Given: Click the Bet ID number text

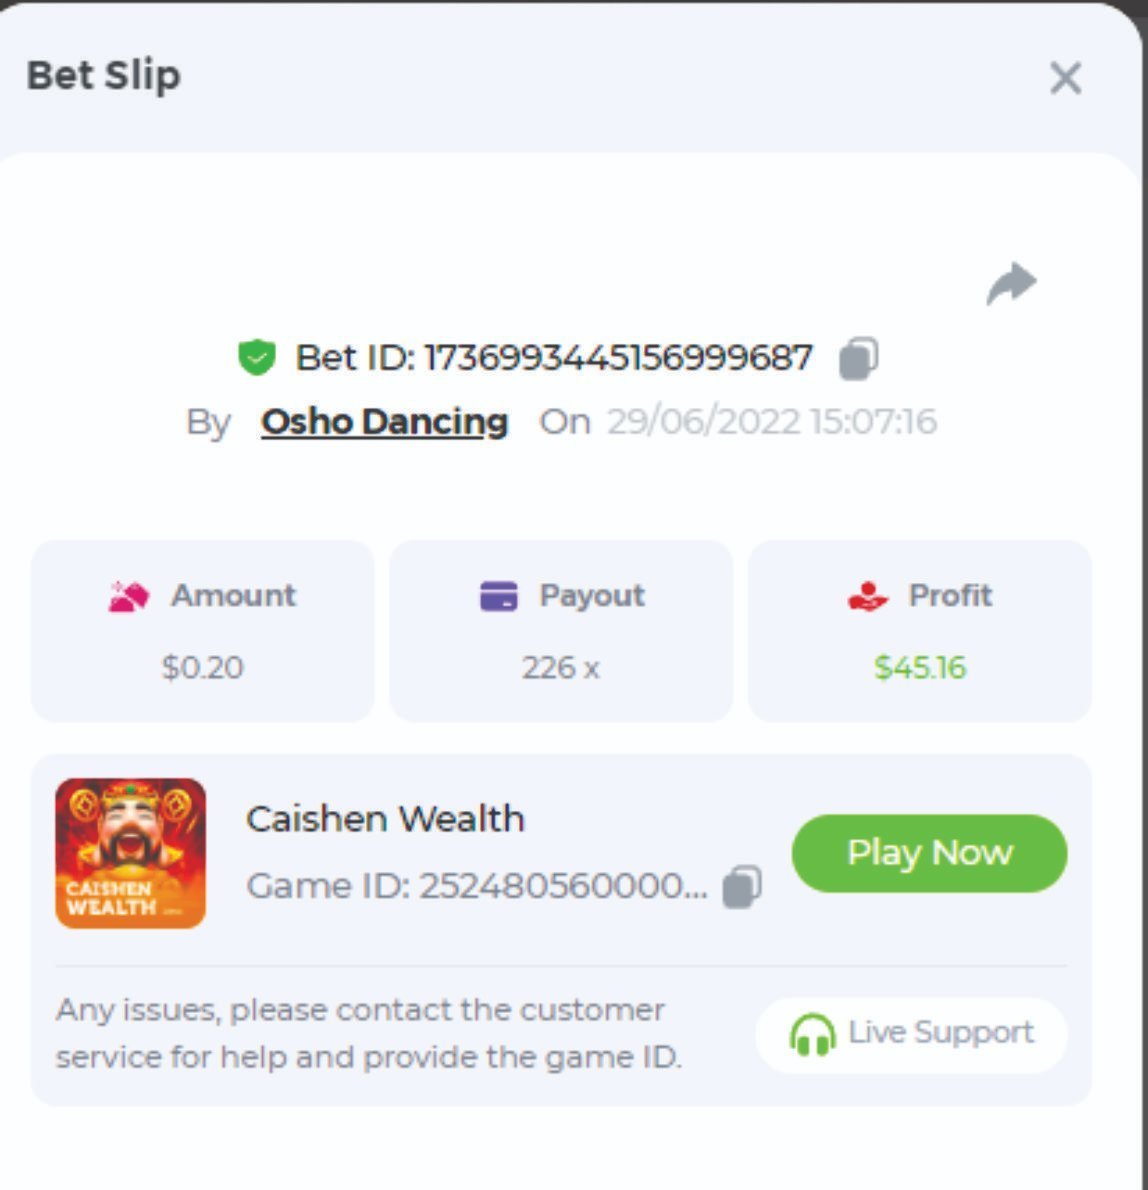Looking at the screenshot, I should coord(554,357).
